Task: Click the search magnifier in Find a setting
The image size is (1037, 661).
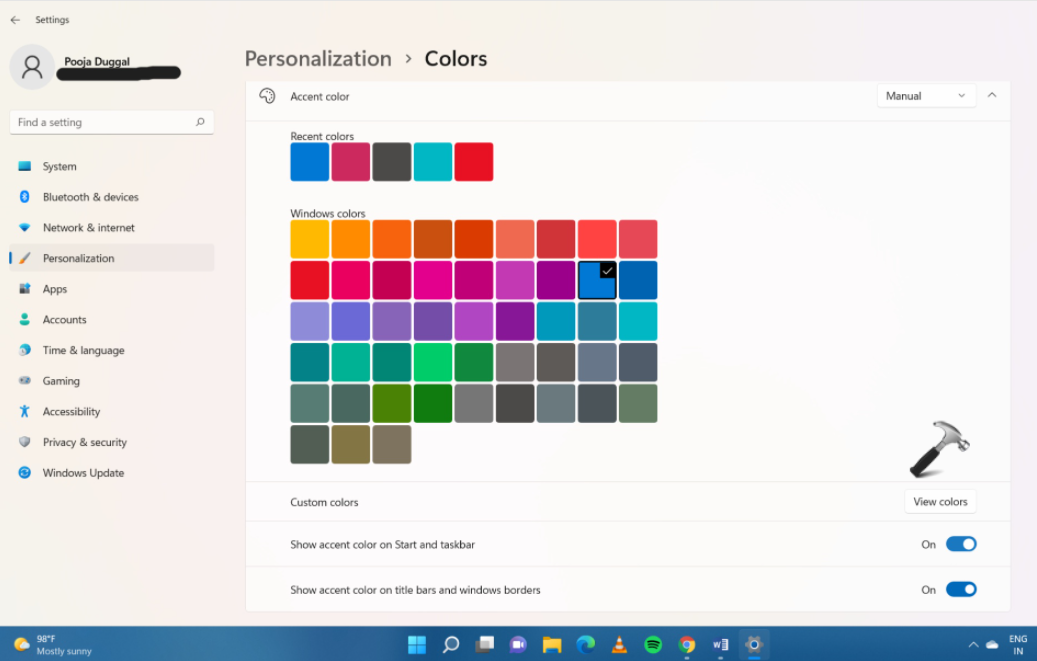Action: tap(200, 122)
